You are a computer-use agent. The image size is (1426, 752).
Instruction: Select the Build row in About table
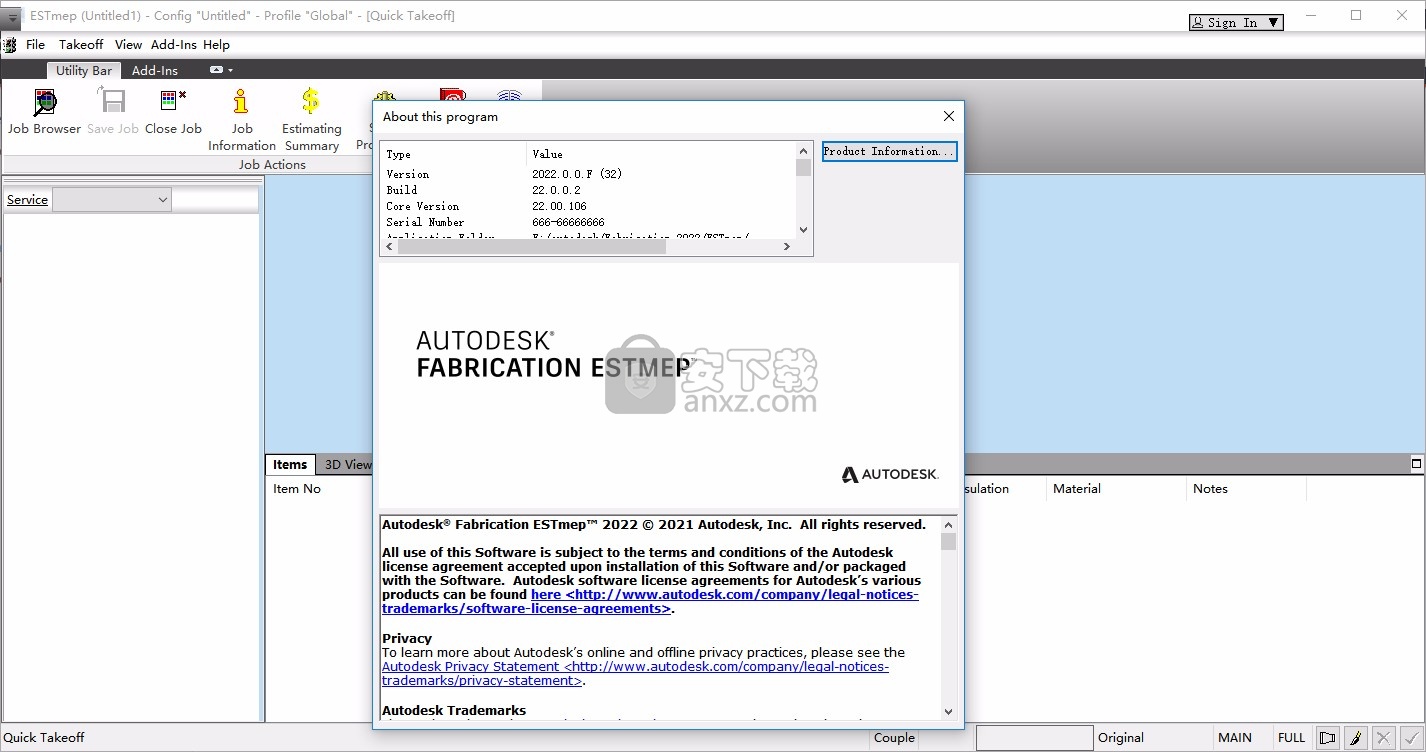[x=588, y=190]
